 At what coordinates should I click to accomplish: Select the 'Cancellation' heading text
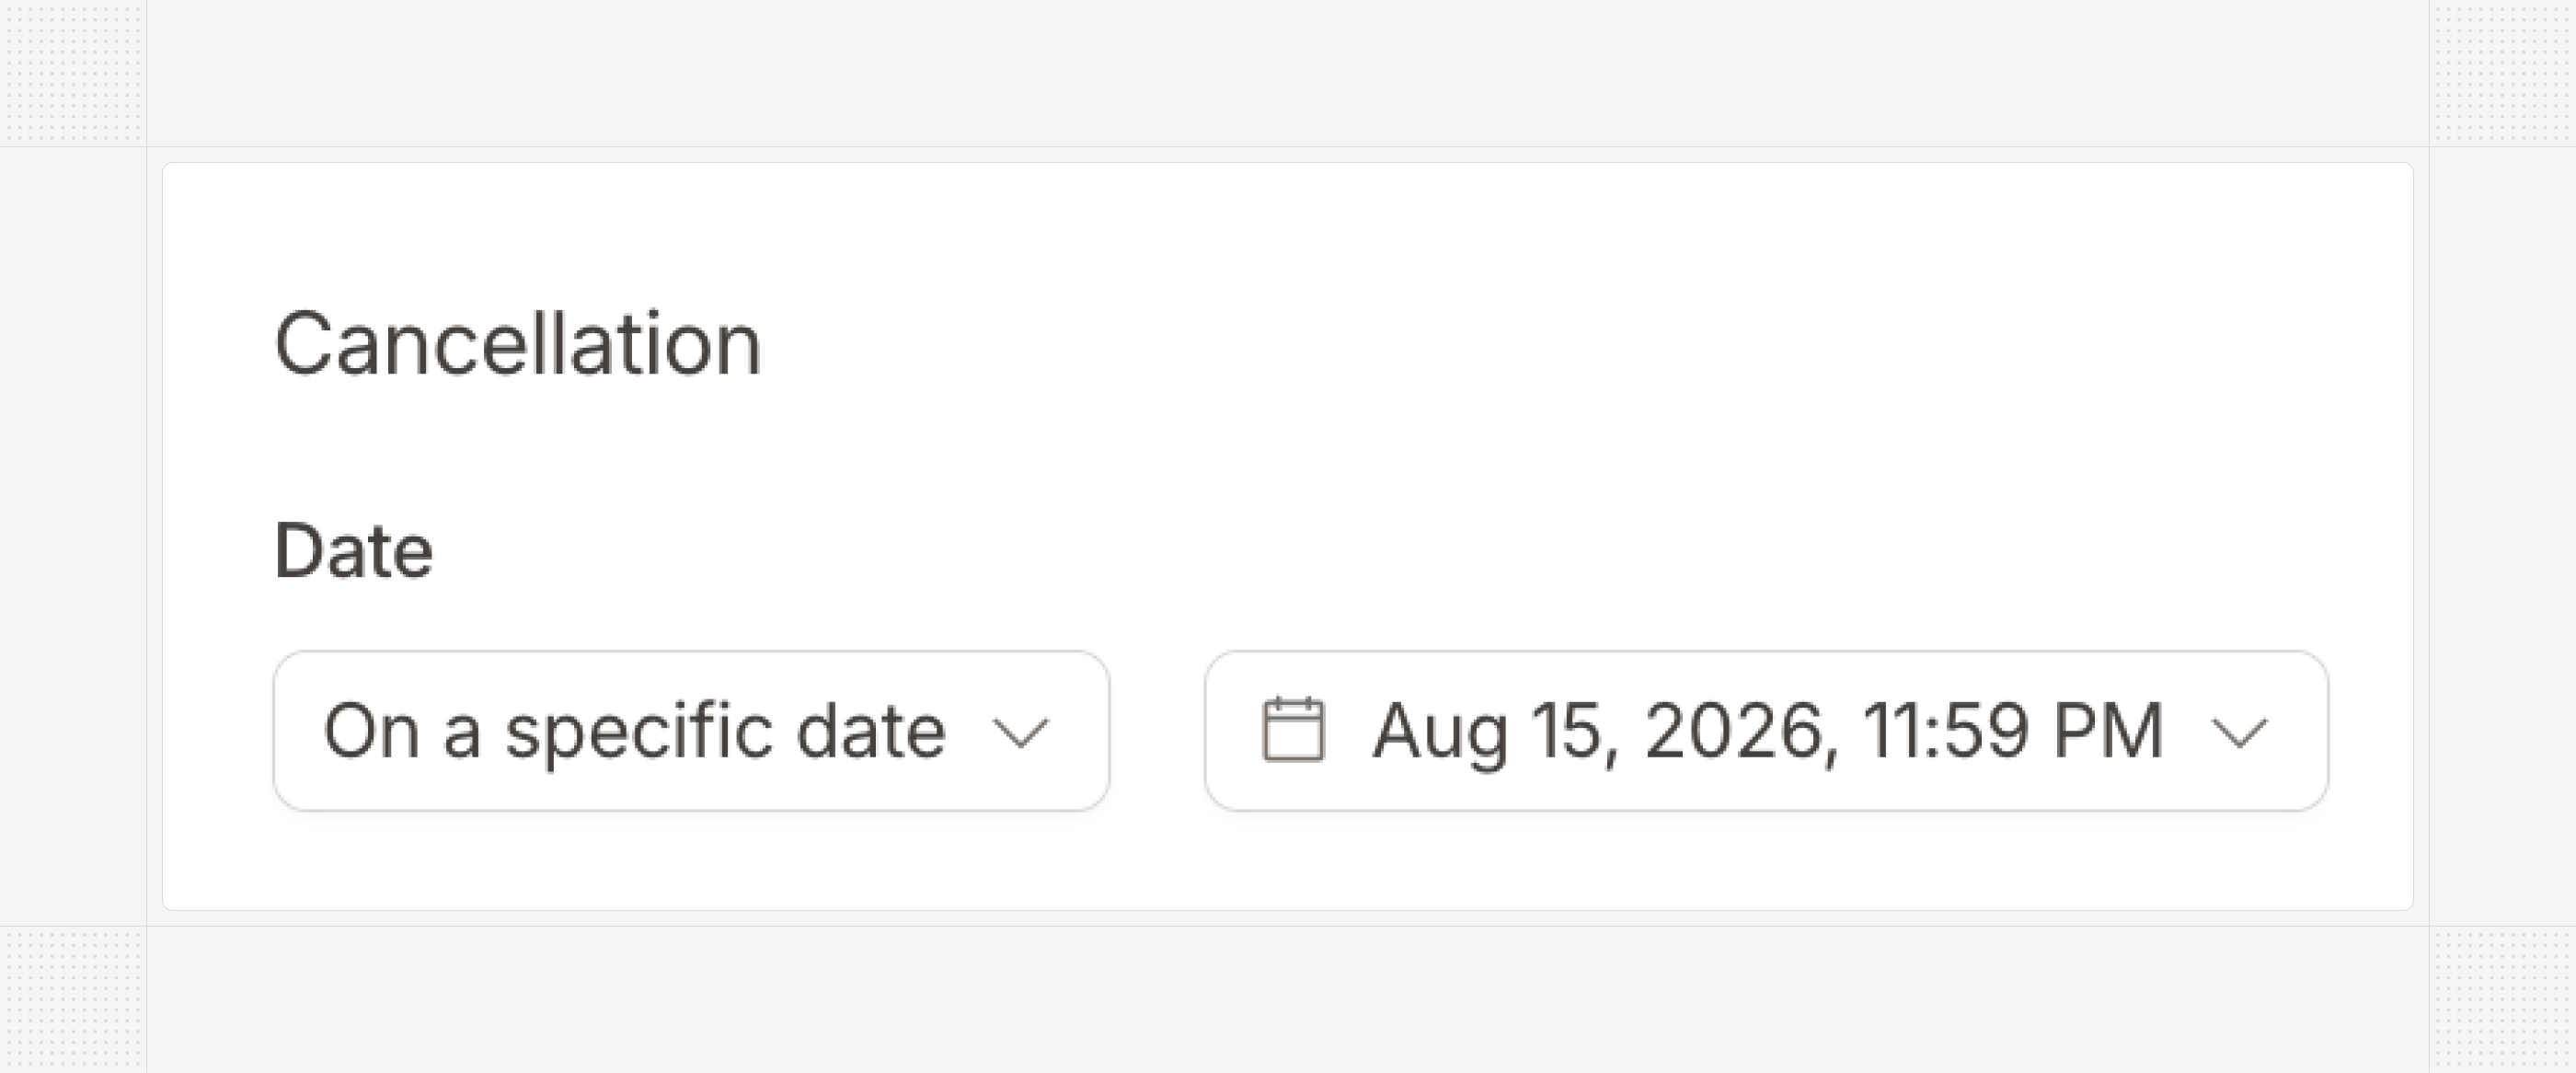tap(518, 344)
